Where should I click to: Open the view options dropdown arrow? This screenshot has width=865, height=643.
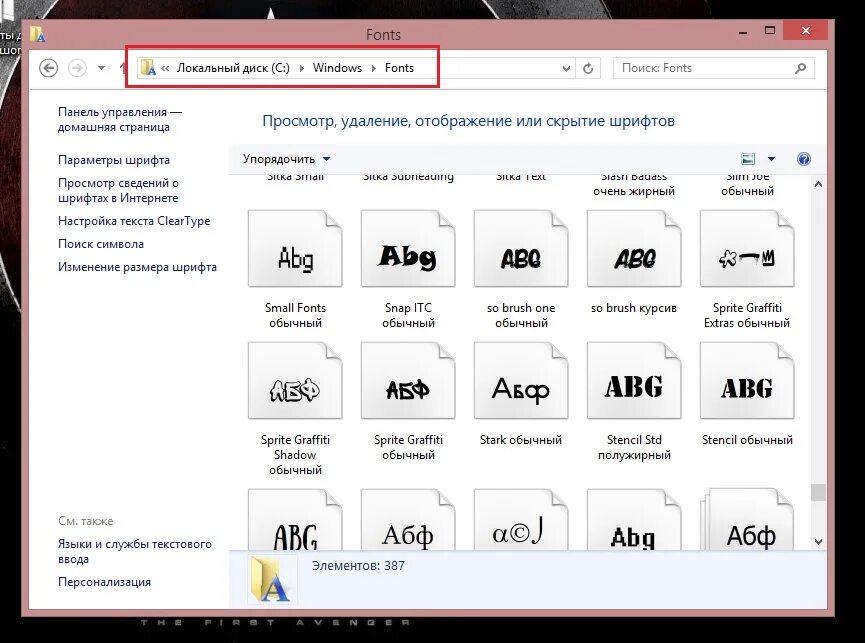771,159
